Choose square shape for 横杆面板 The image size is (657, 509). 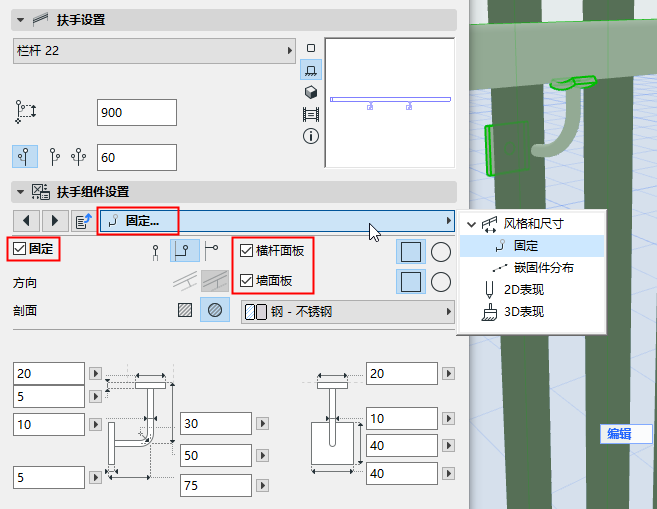click(411, 252)
